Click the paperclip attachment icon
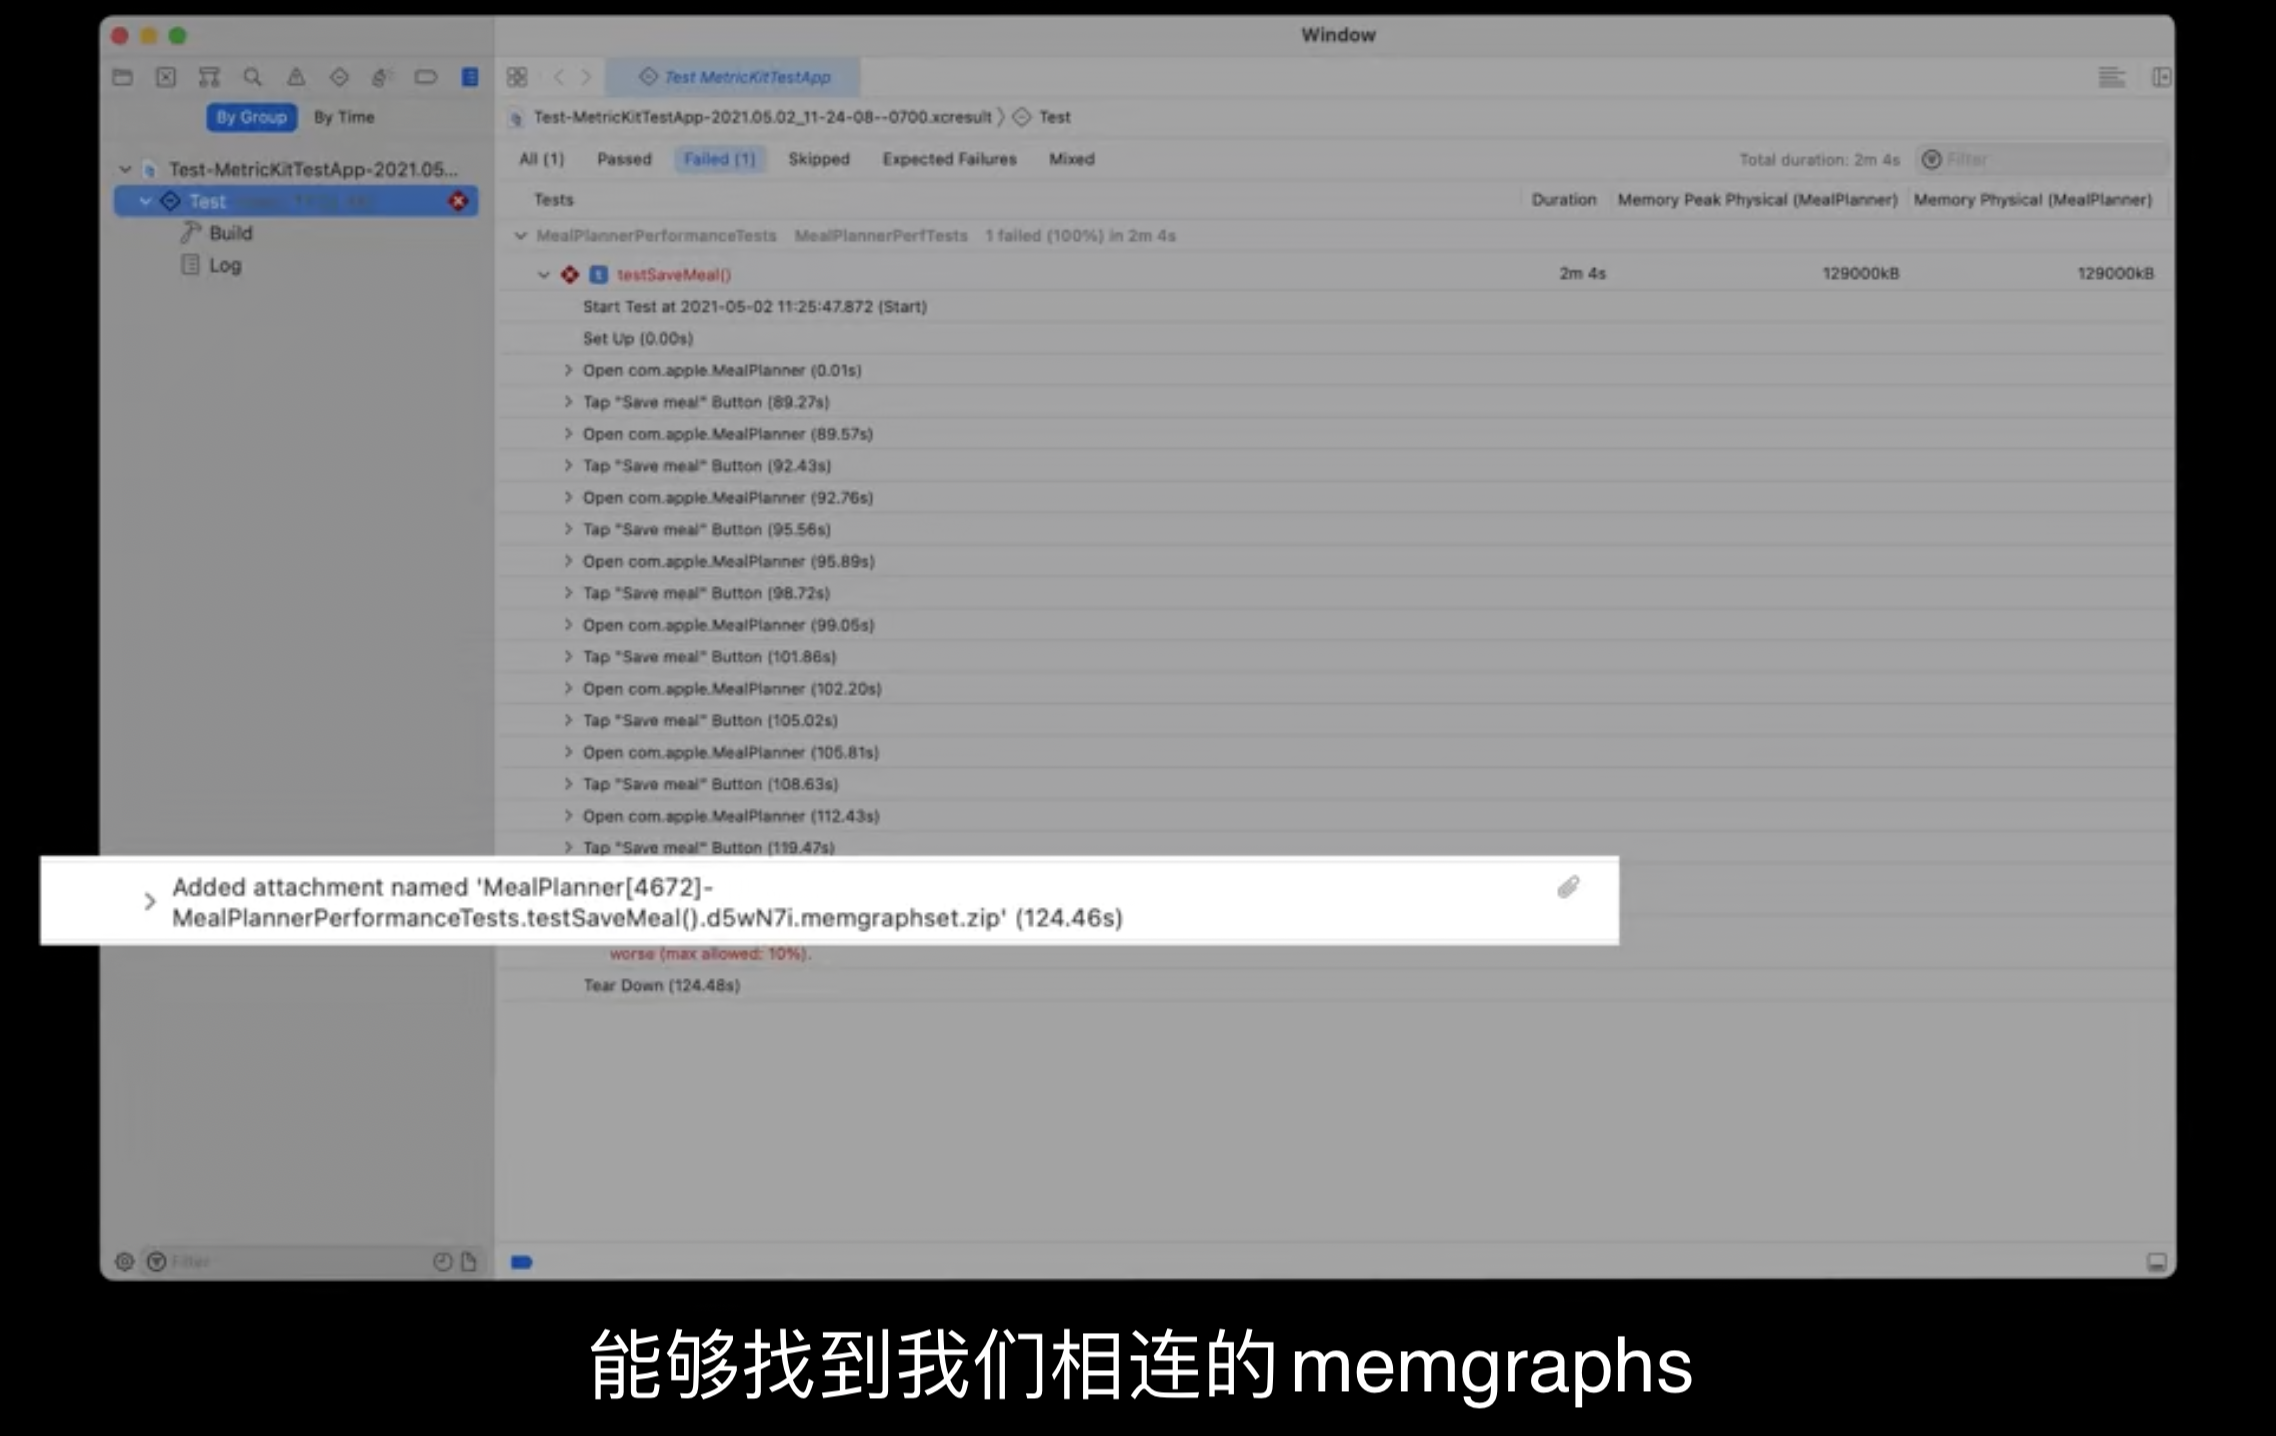Viewport: 2276px width, 1436px height. click(x=1568, y=887)
